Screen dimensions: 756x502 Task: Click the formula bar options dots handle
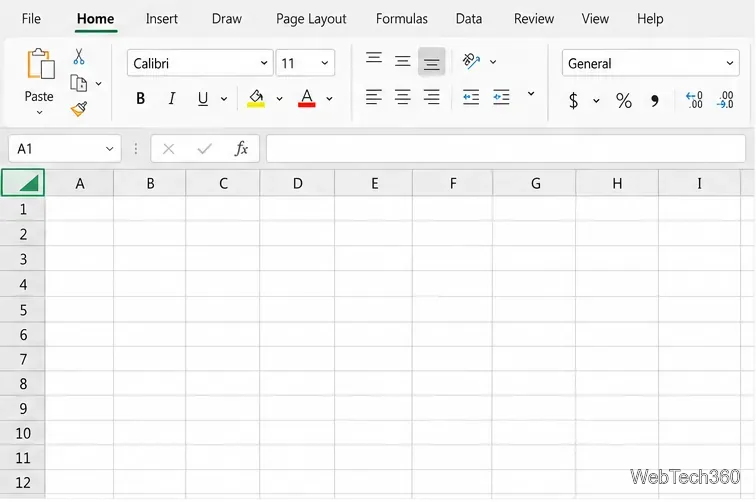(x=136, y=149)
